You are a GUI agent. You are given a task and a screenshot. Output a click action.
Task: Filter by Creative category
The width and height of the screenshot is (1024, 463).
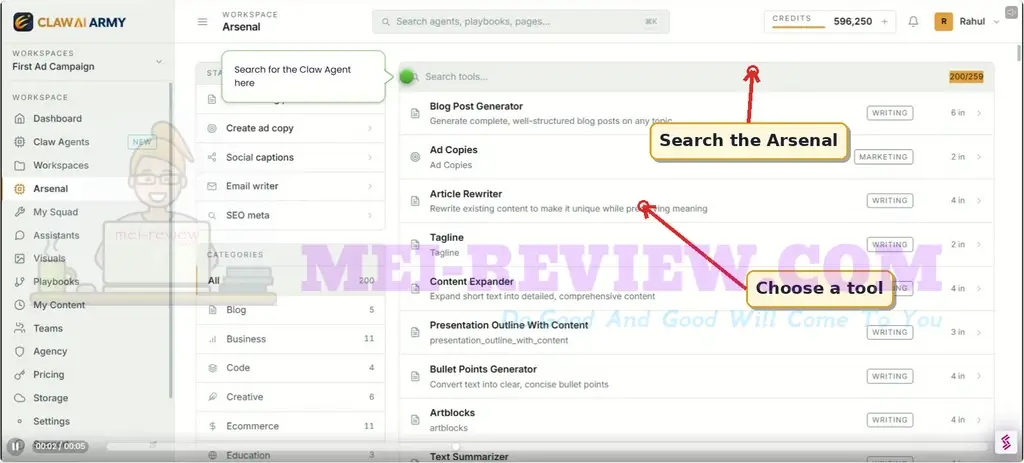pyautogui.click(x=291, y=397)
